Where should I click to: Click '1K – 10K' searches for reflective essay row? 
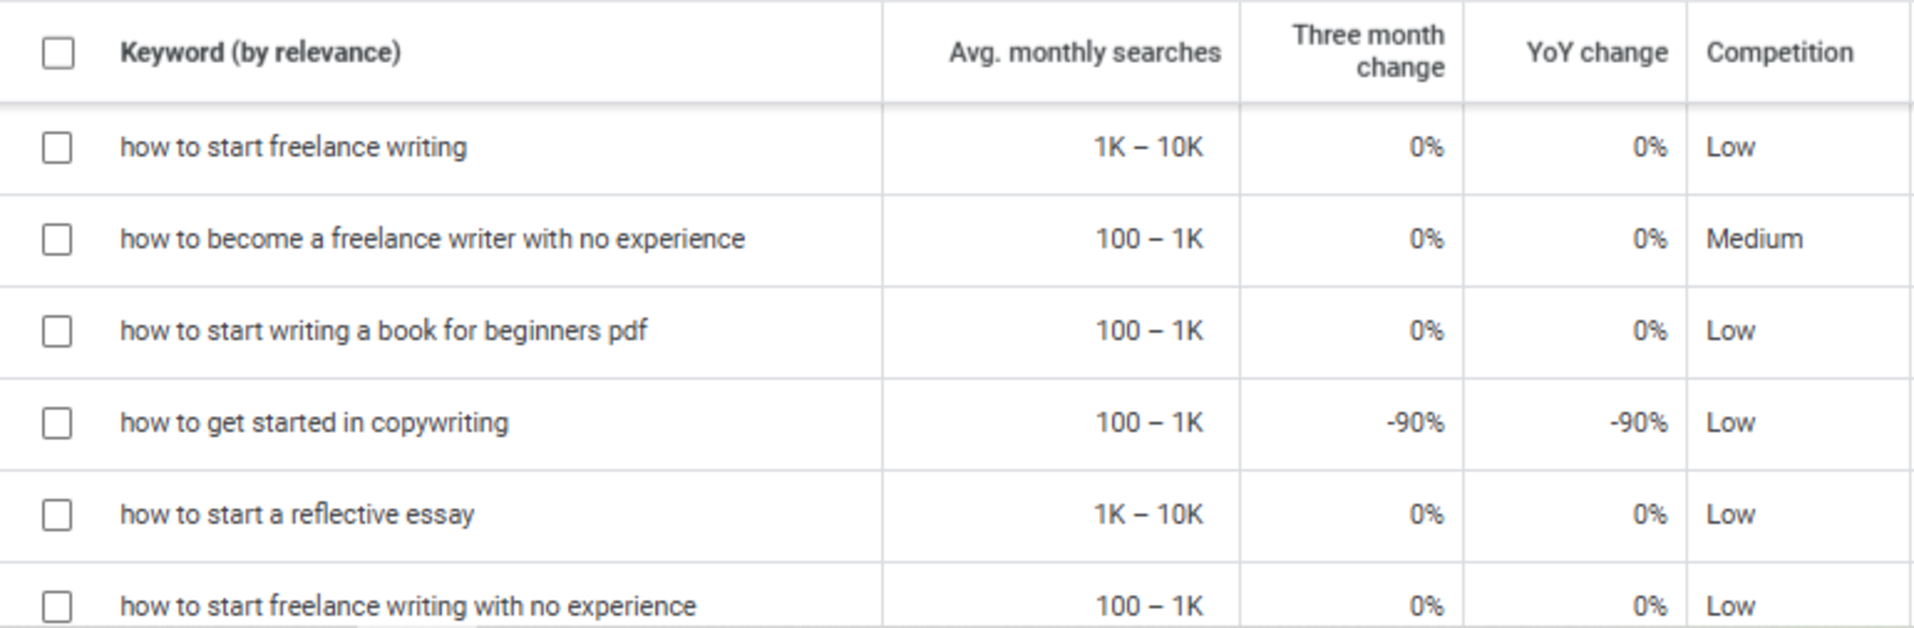(1148, 515)
